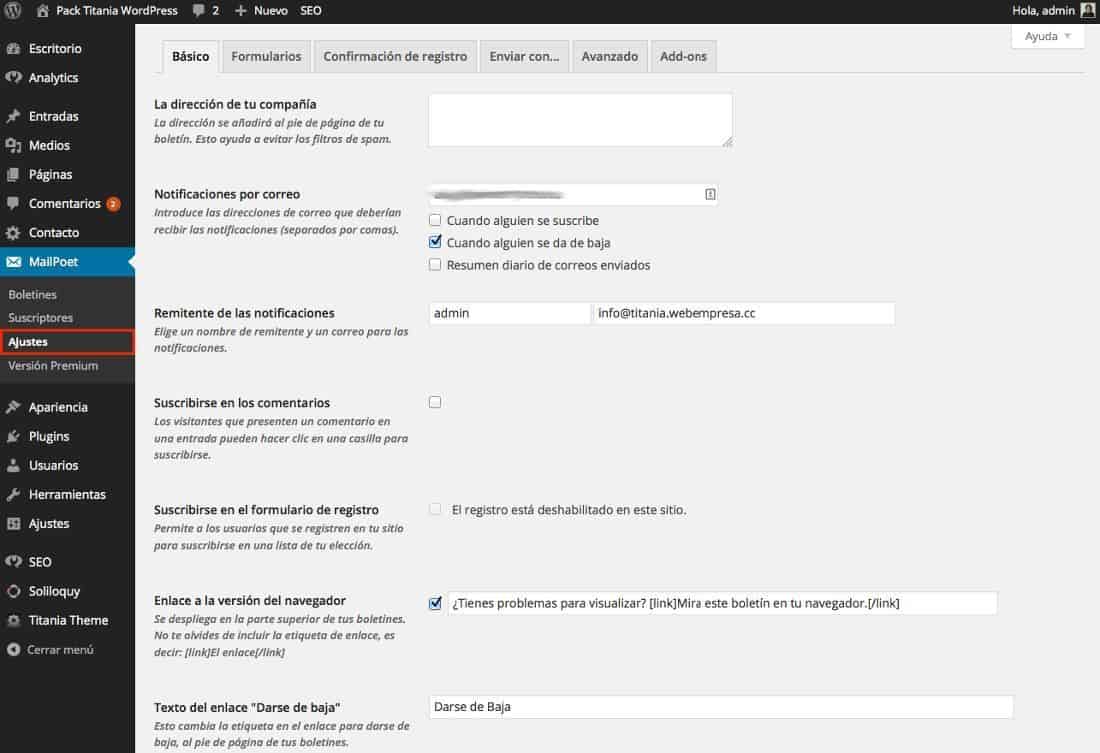Image resolution: width=1100 pixels, height=753 pixels.
Task: Click the disabled registration form checkbox
Action: point(435,509)
